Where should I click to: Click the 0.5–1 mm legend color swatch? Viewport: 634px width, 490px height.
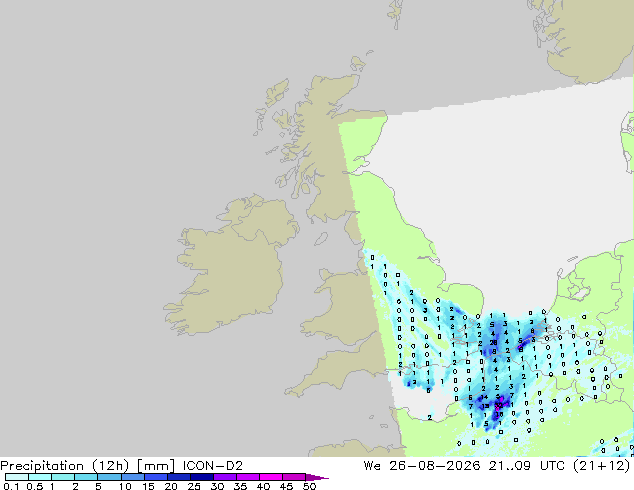coord(40,477)
